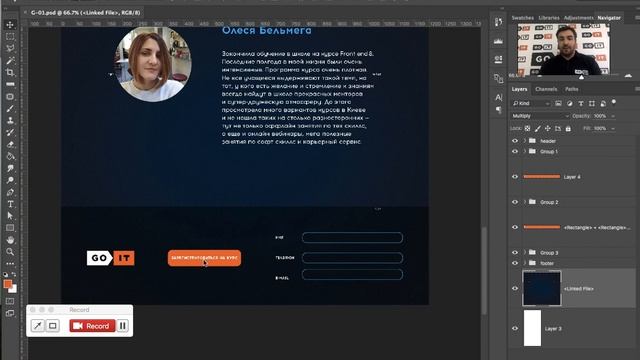Filter layers by smart objects

(603, 104)
